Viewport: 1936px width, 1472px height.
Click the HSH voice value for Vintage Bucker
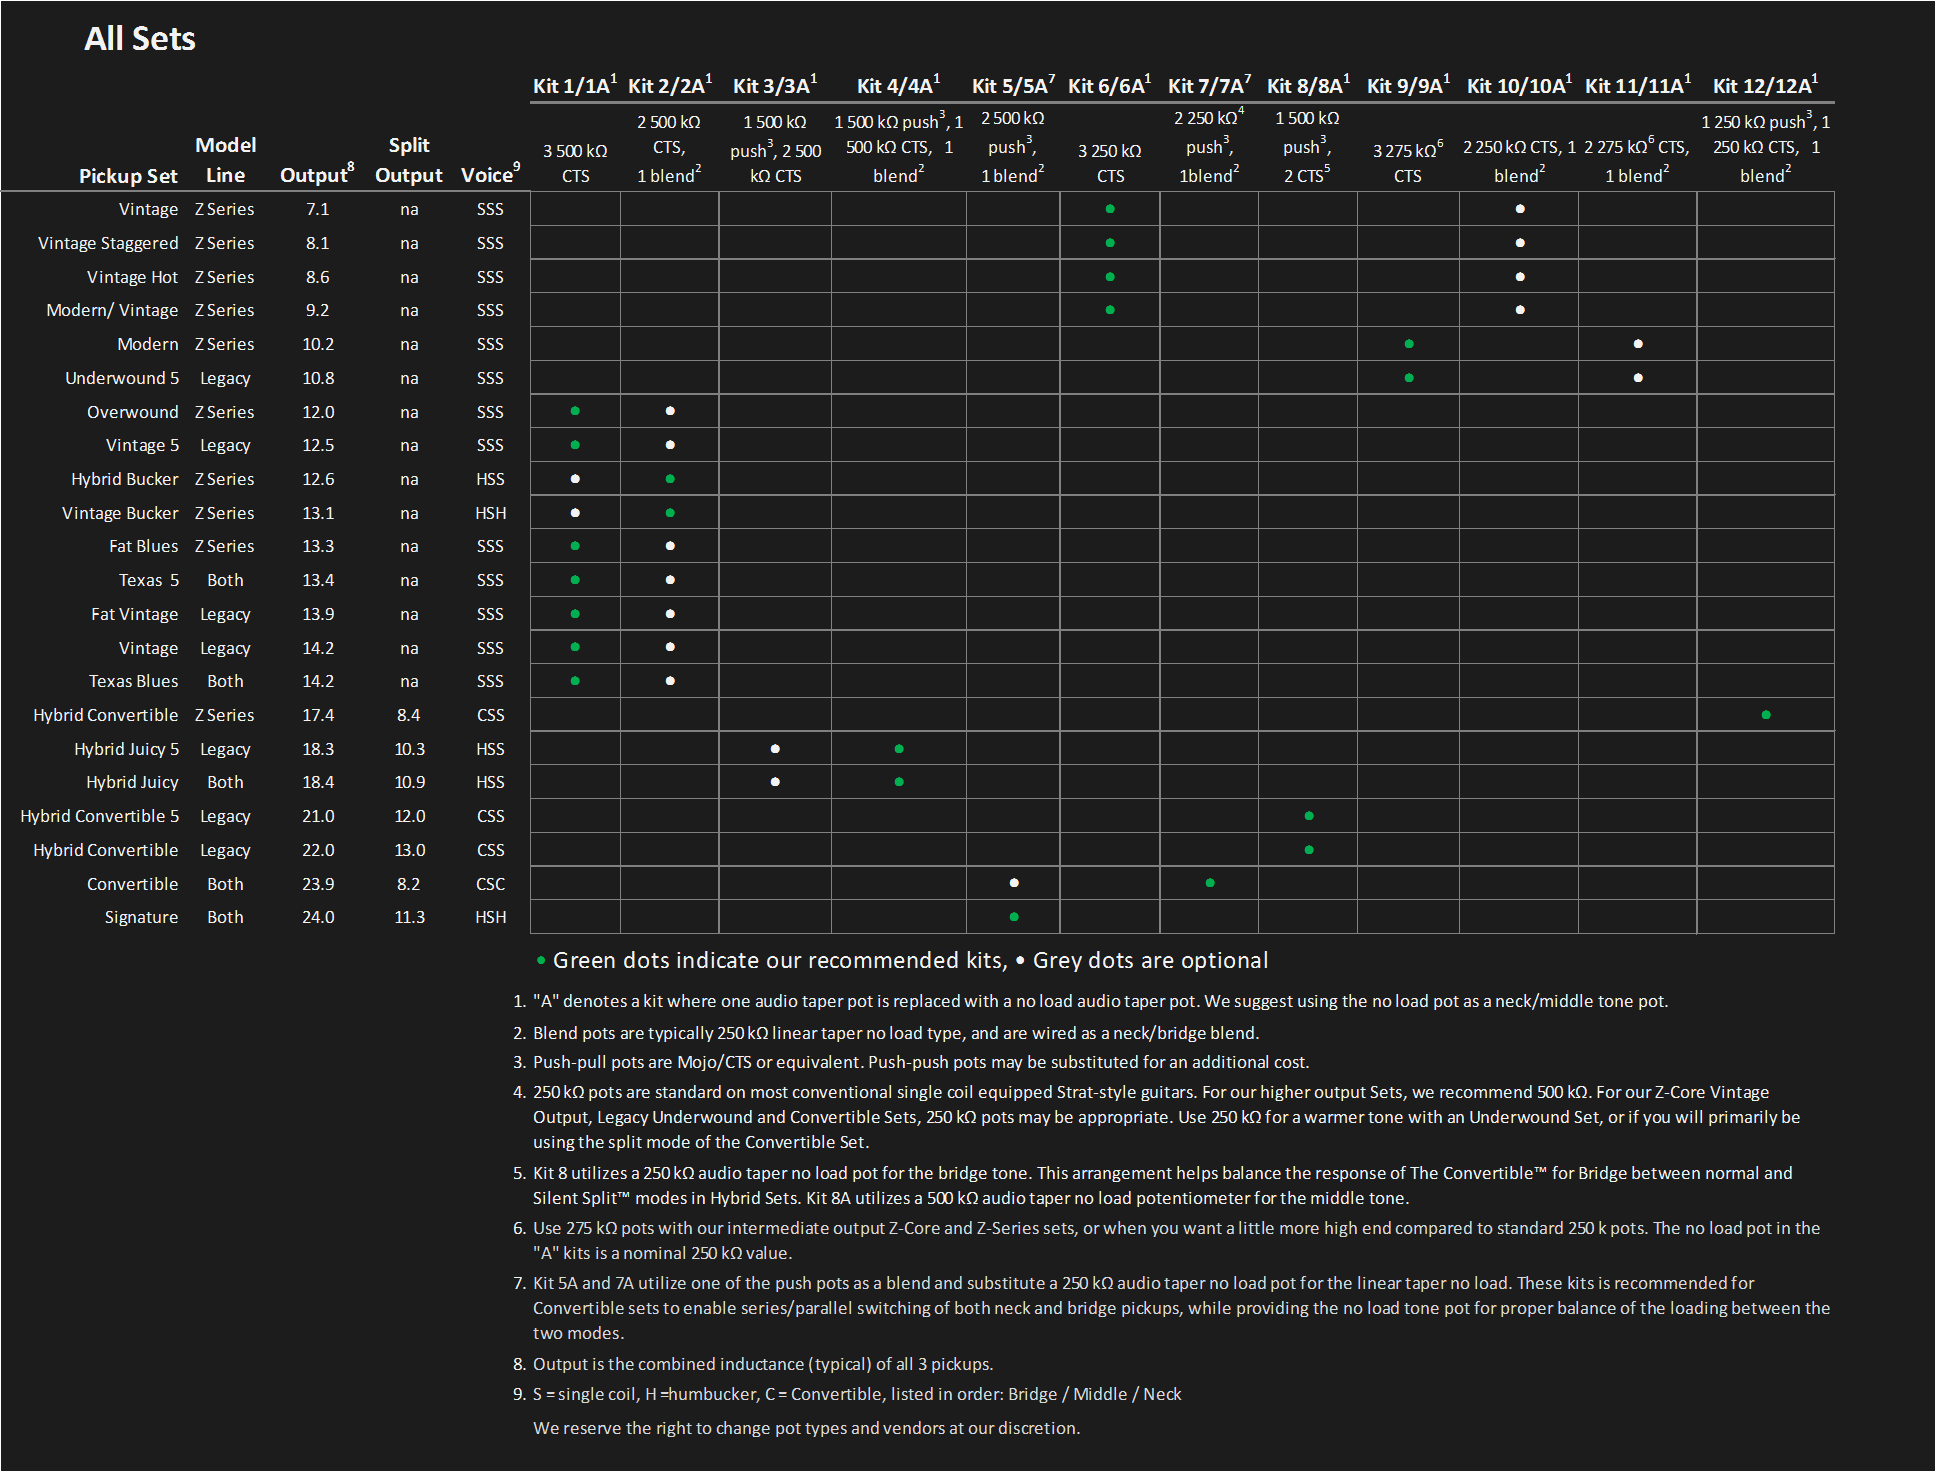pos(490,513)
